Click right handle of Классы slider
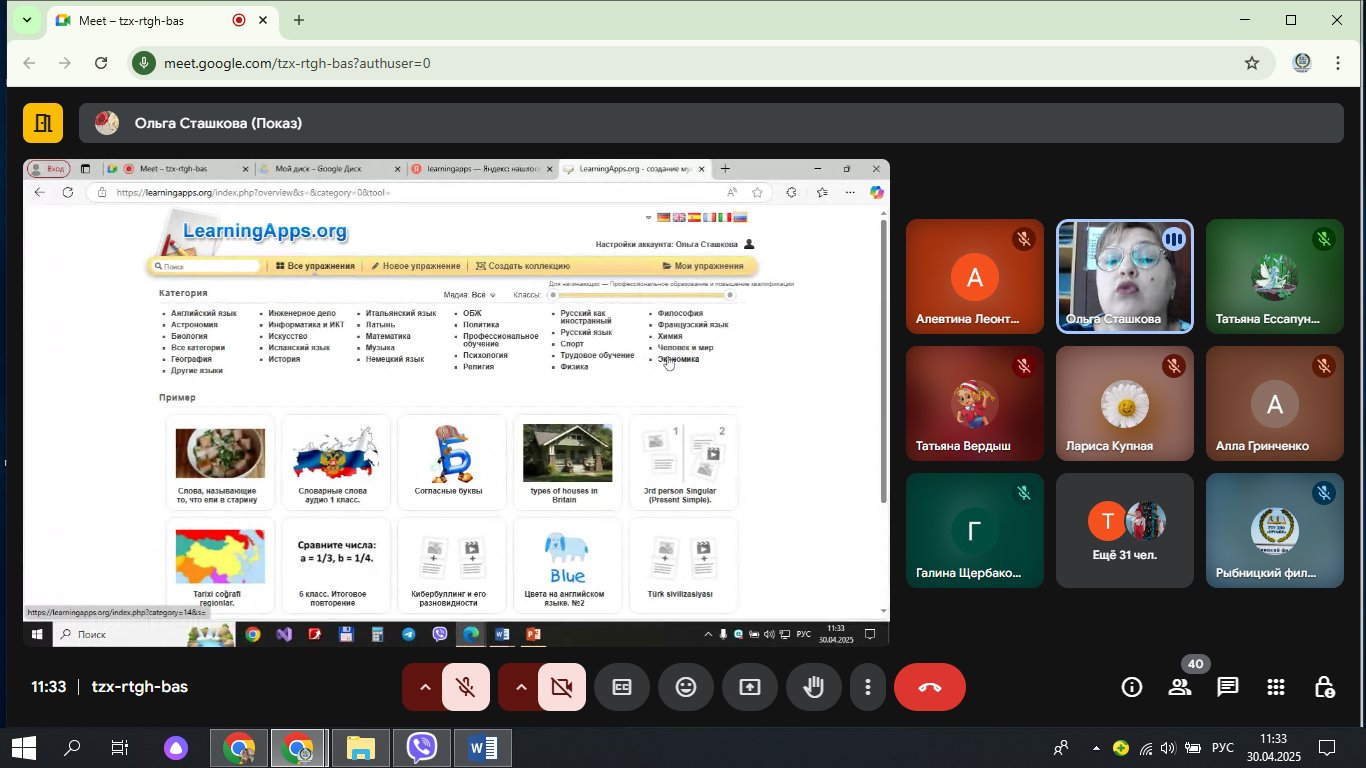Image resolution: width=1366 pixels, height=768 pixels. 730,295
